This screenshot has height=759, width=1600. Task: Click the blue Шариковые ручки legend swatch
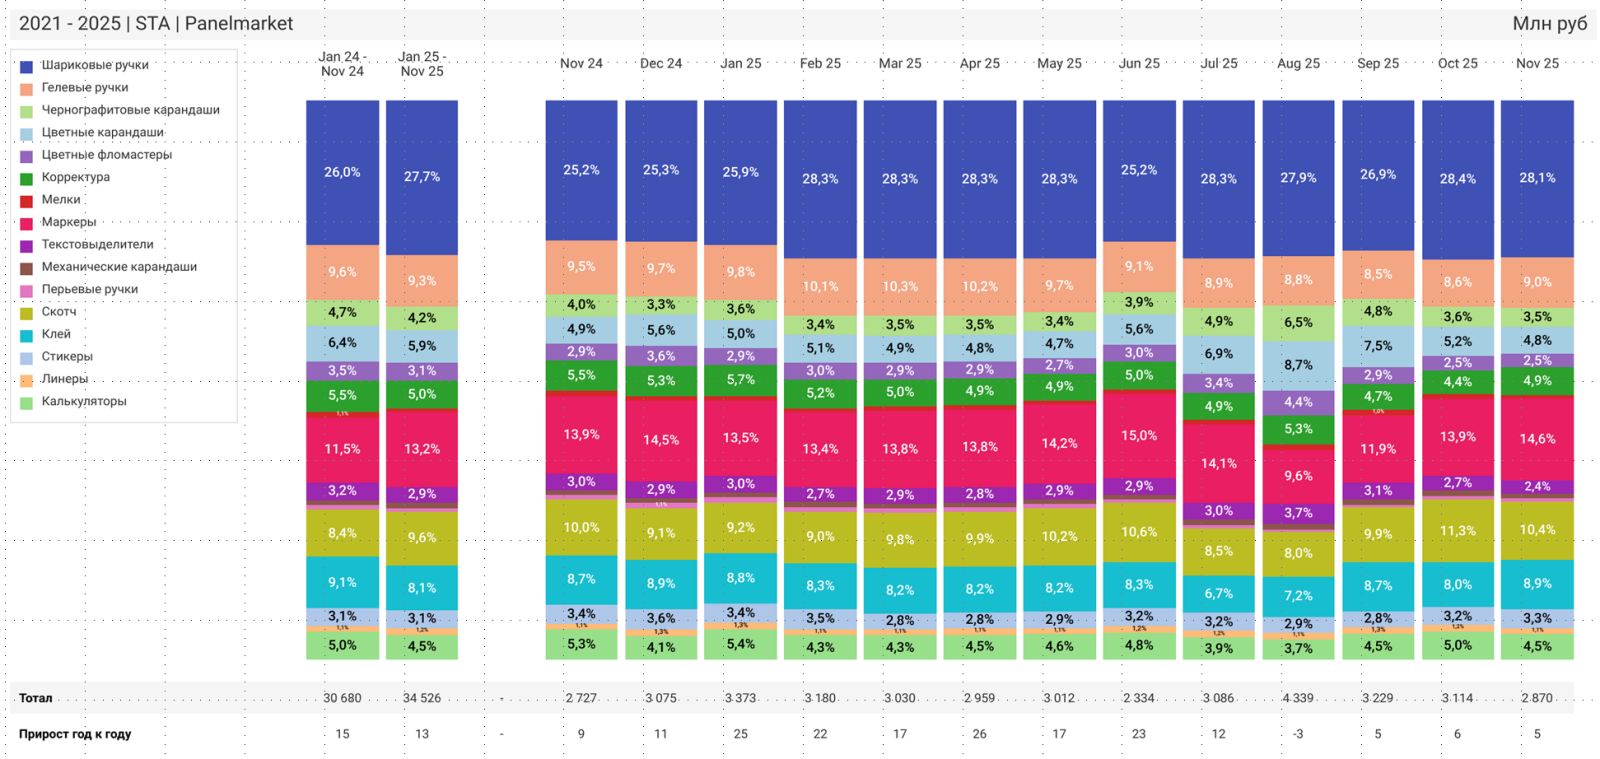(27, 66)
